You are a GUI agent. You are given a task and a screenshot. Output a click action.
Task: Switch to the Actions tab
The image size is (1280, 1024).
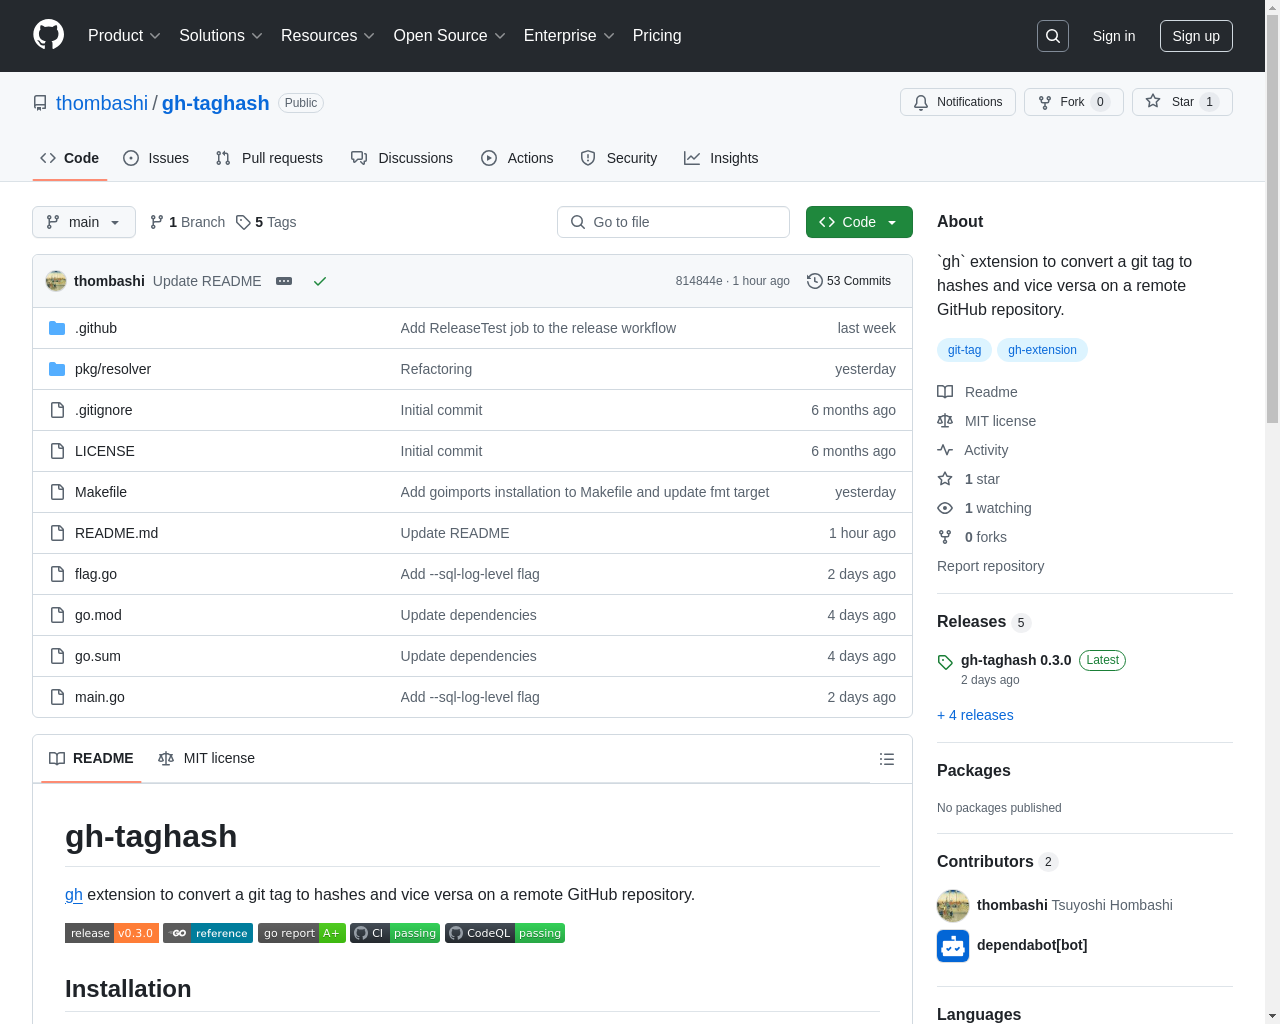click(x=517, y=158)
